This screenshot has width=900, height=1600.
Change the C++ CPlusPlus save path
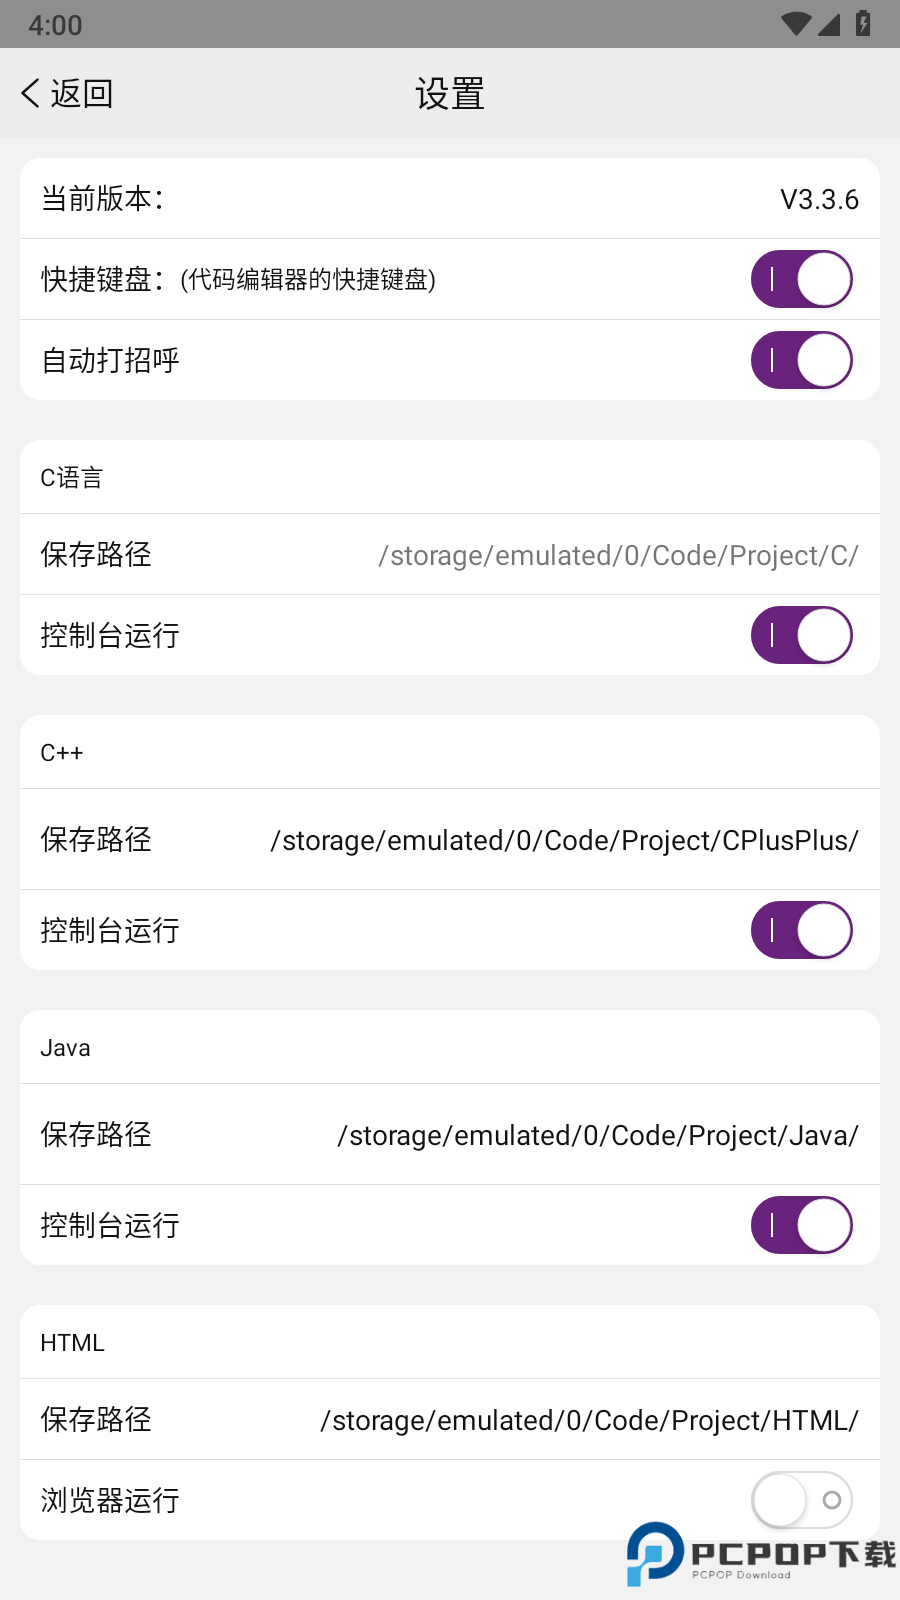pos(564,841)
